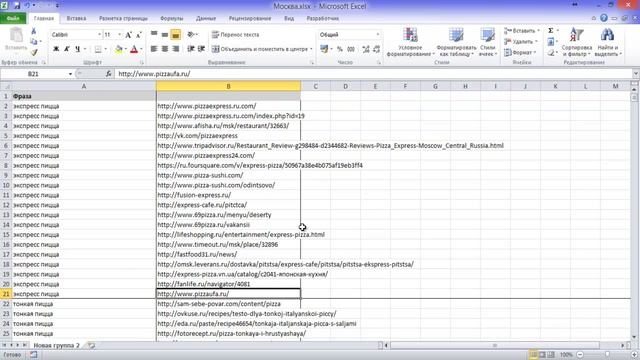
Task: Open the font name Calibri dropdown
Action: 99,35
